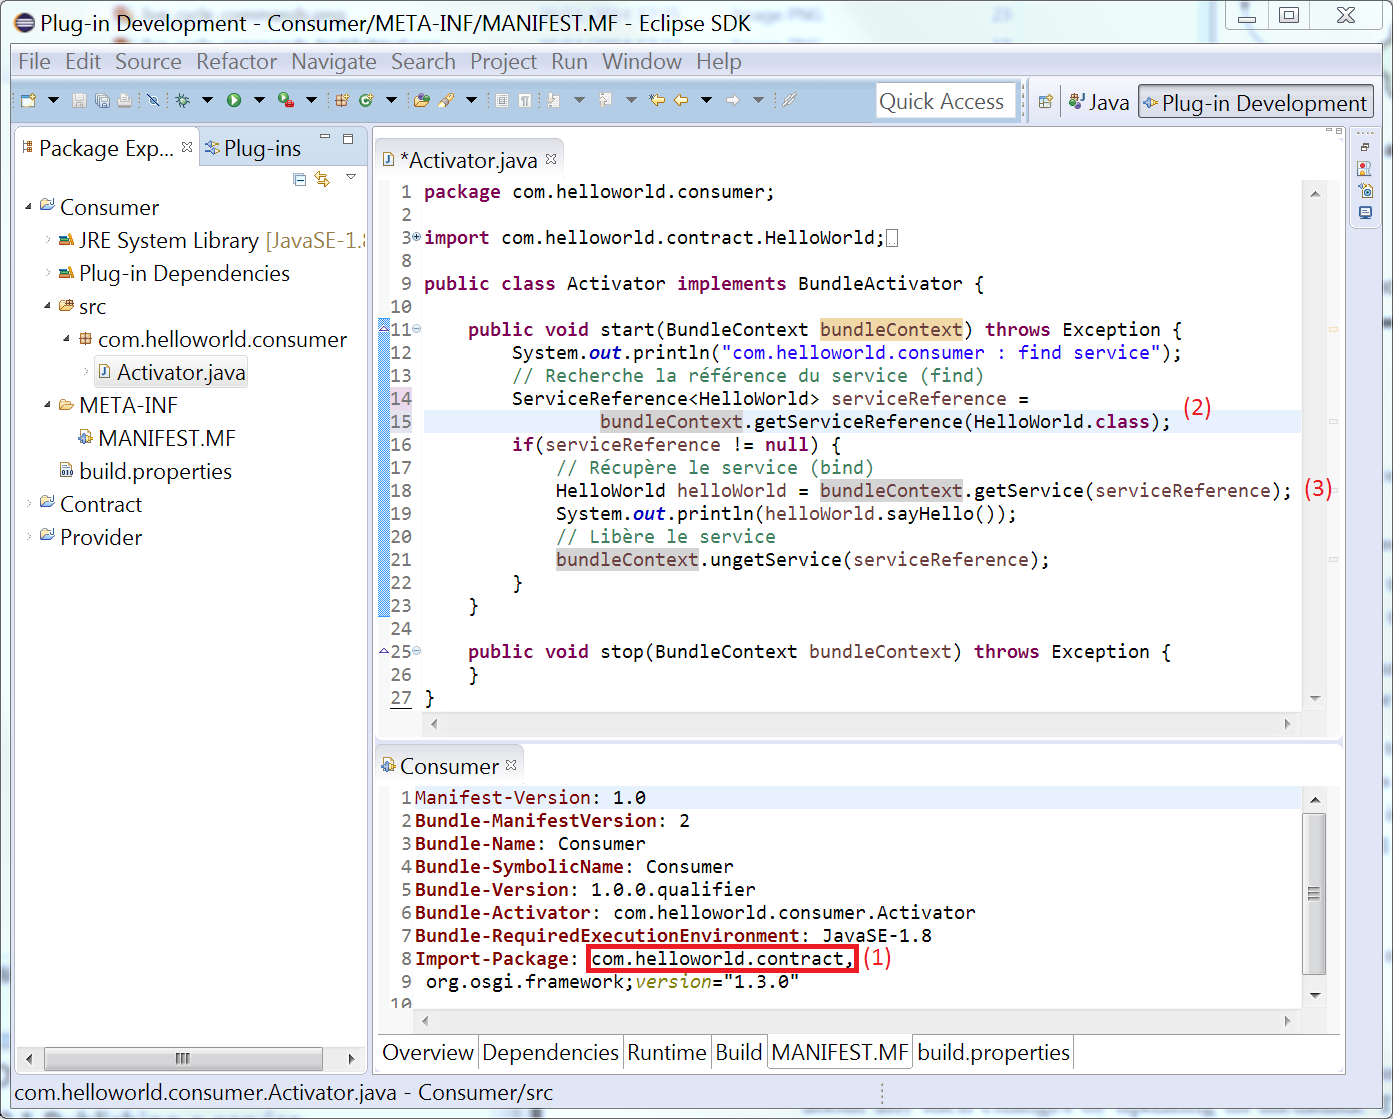Click the New Java Package icon

342,100
